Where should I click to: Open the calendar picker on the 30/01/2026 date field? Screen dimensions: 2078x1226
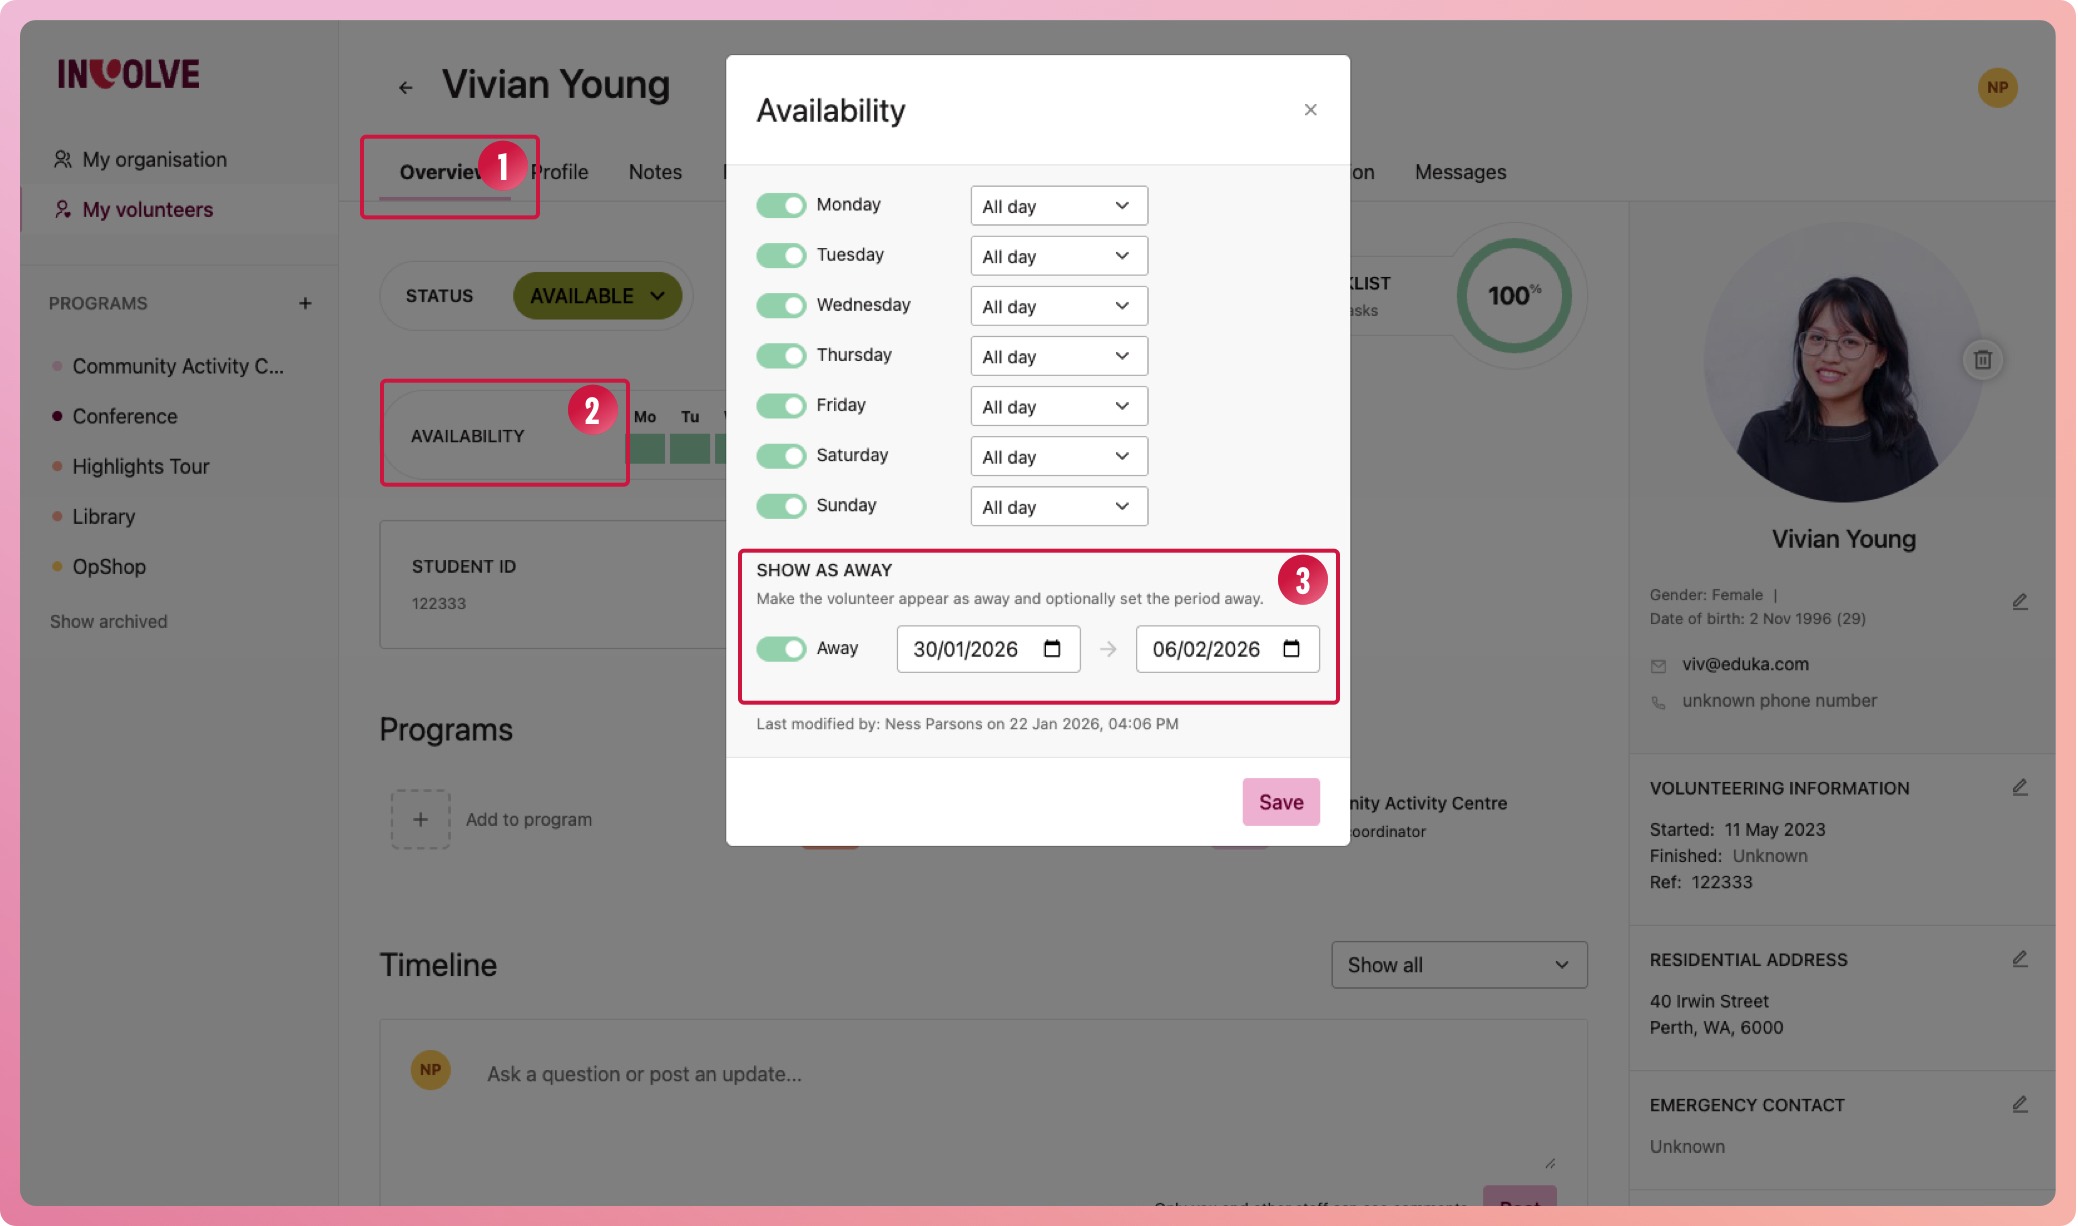(x=1052, y=649)
